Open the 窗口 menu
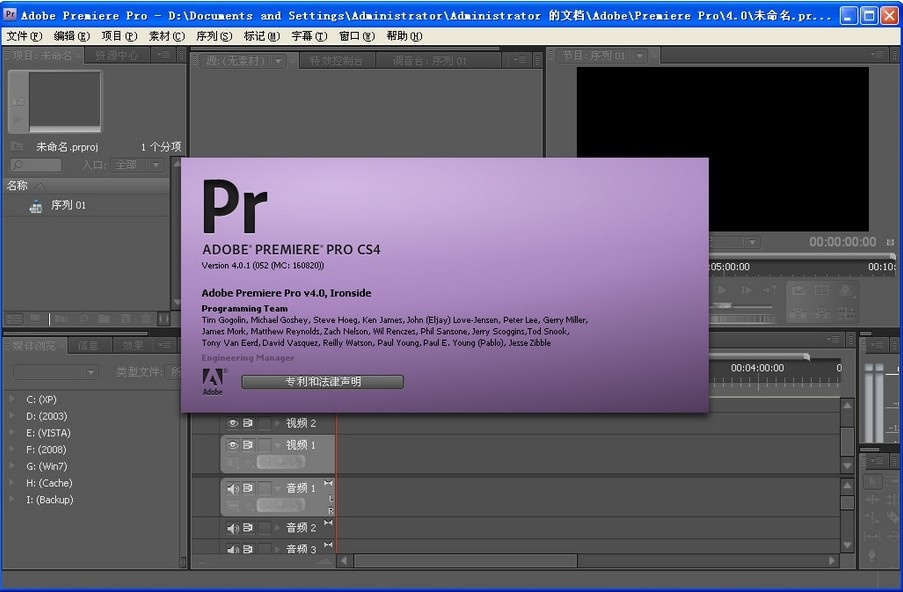 pyautogui.click(x=356, y=36)
